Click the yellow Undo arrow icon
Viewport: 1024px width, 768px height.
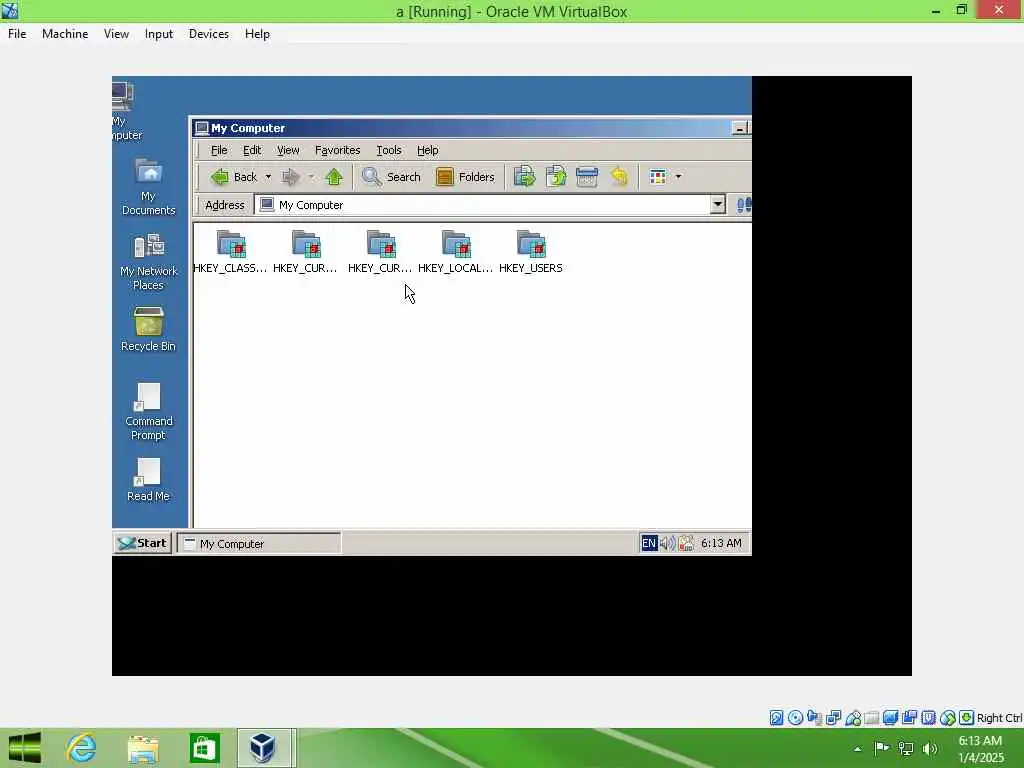[619, 176]
